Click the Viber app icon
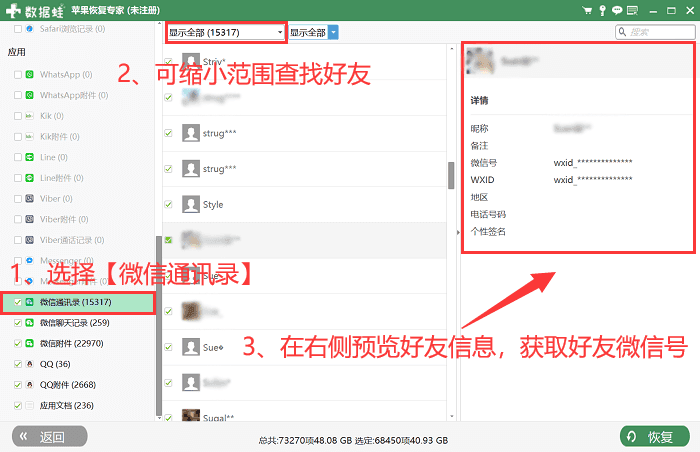This screenshot has width=700, height=452. pyautogui.click(x=29, y=199)
